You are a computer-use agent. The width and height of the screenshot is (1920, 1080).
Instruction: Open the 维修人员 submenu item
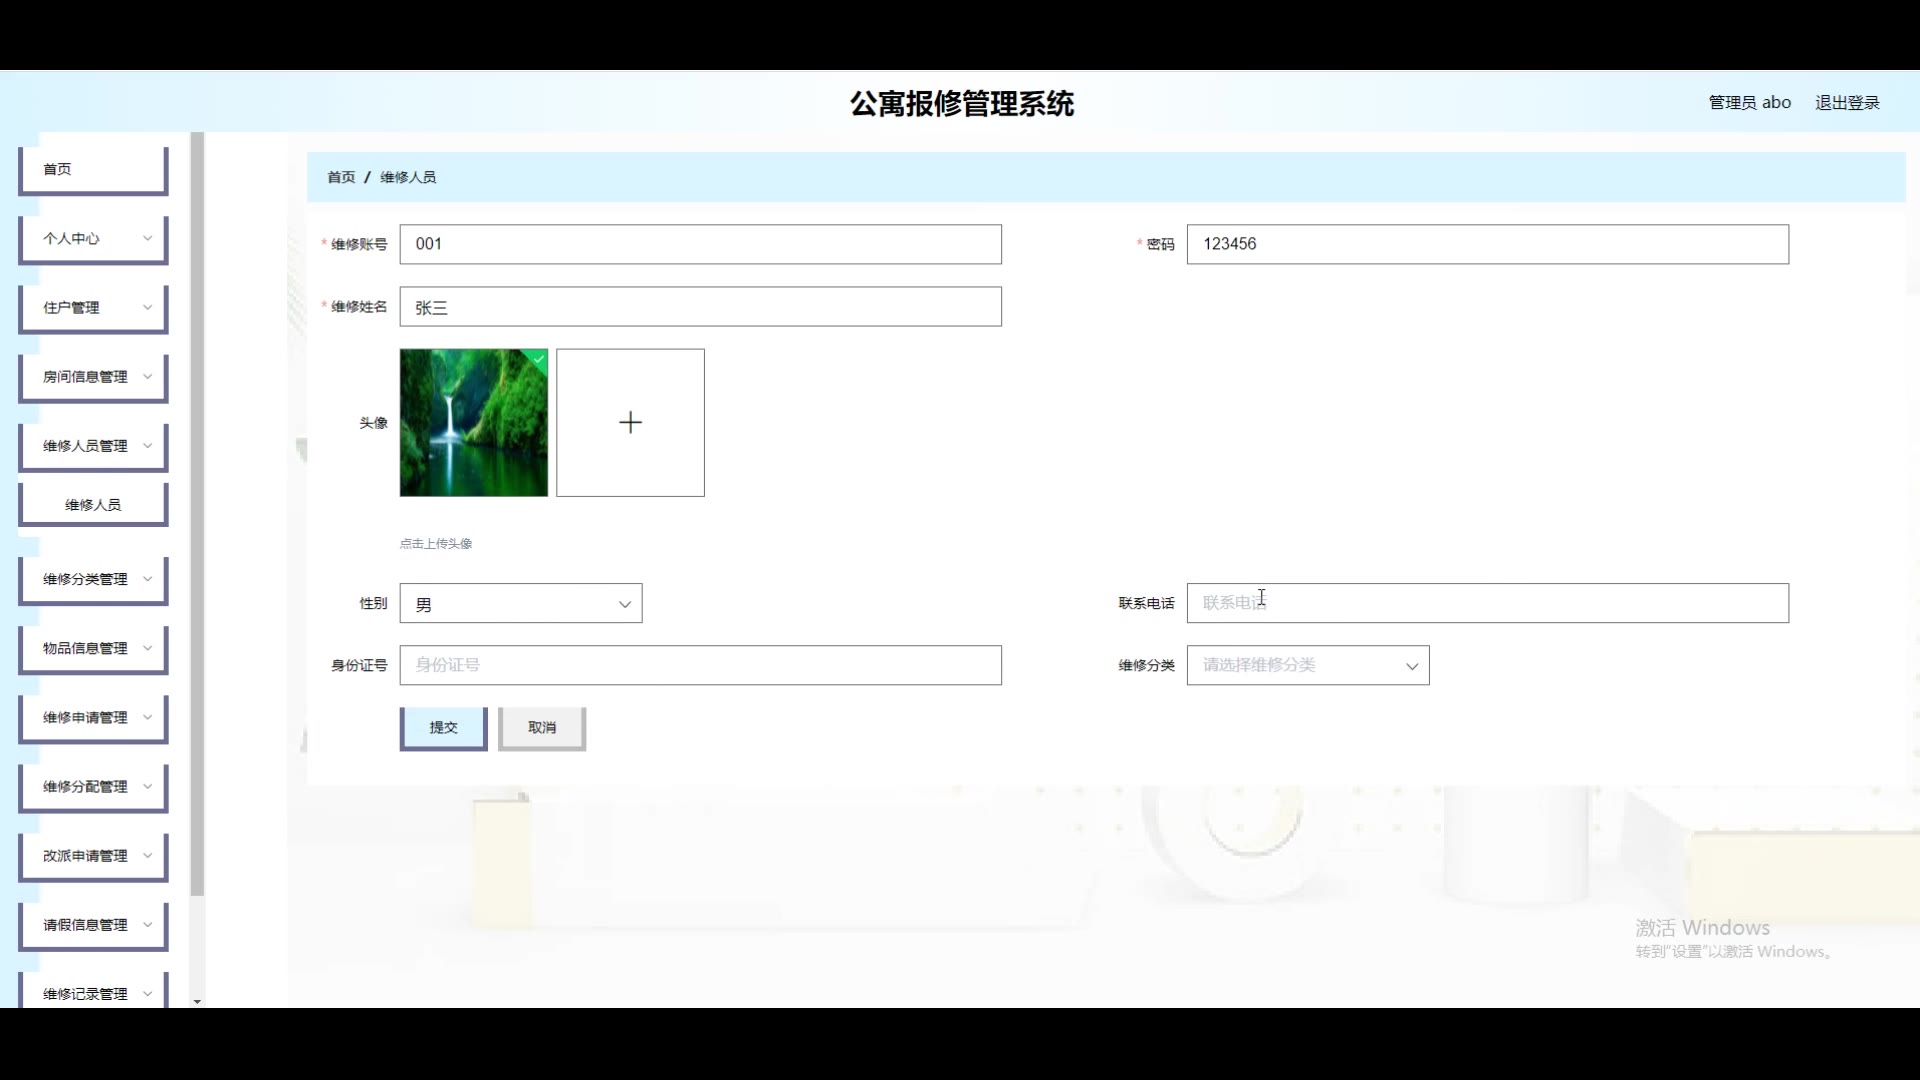click(x=93, y=505)
